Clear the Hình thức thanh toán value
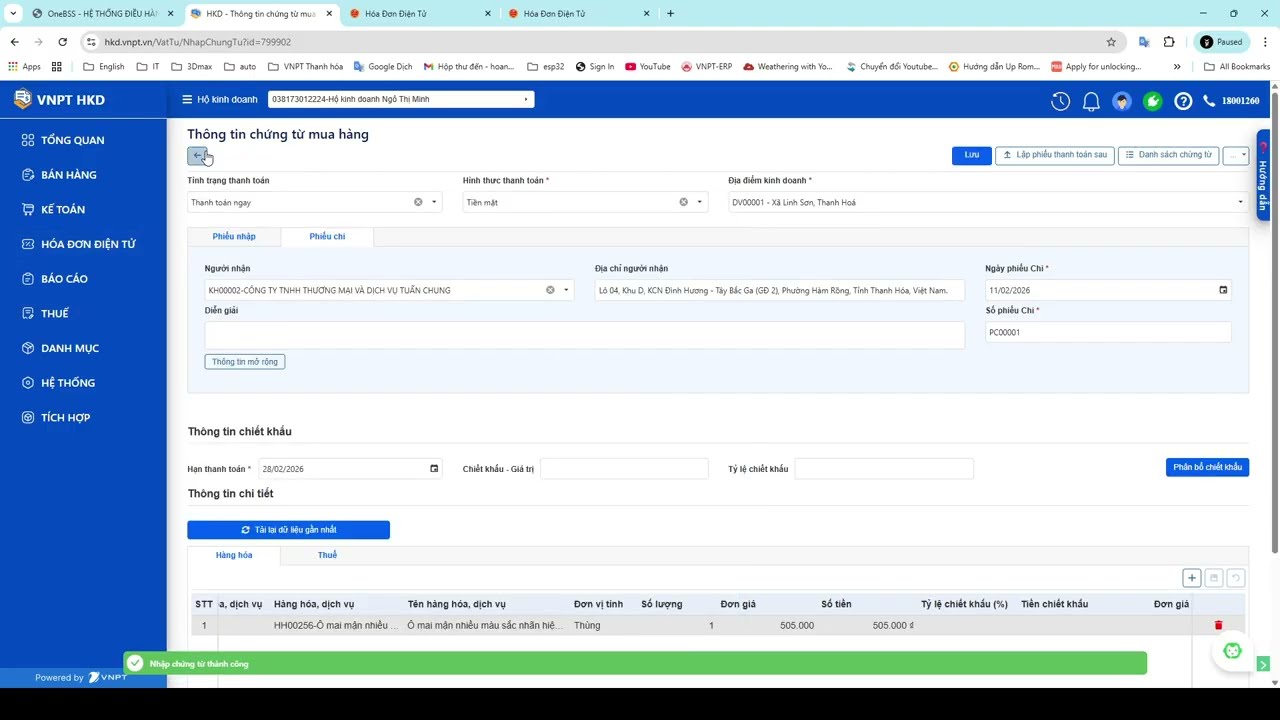This screenshot has width=1280, height=720. (x=684, y=202)
